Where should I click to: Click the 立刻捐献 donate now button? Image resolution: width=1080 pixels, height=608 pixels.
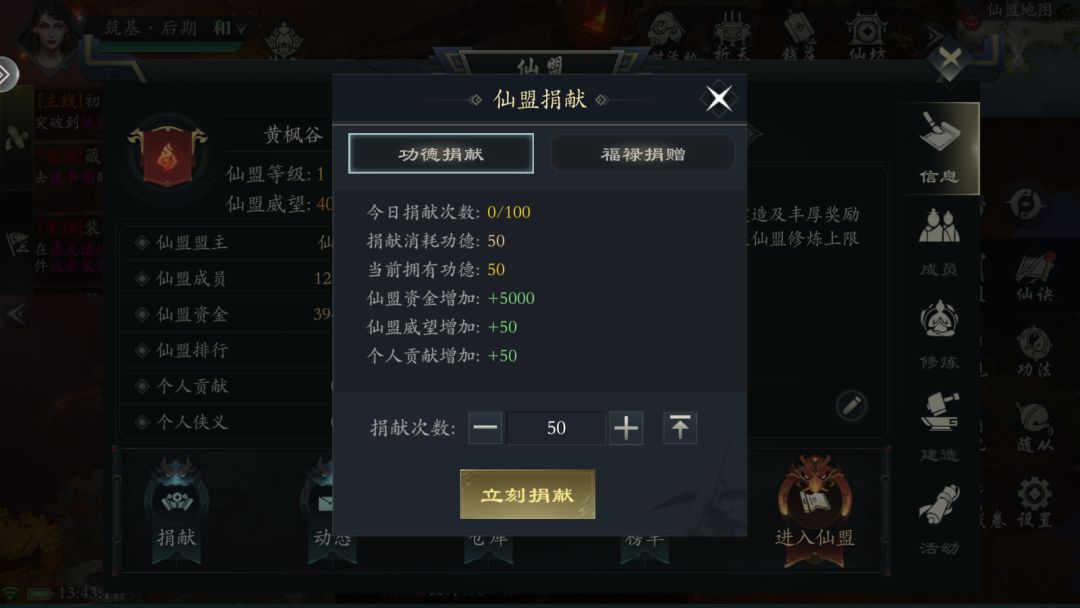coord(528,494)
